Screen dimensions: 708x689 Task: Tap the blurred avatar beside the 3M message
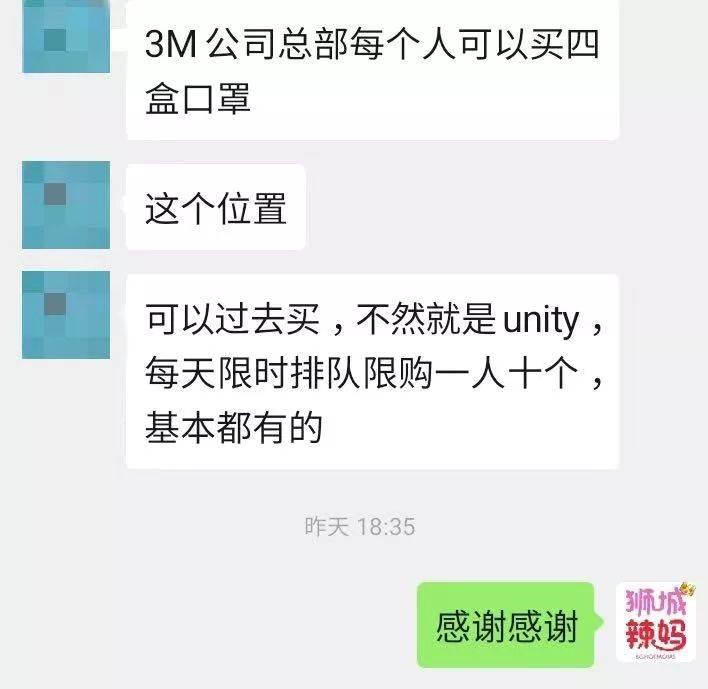tap(66, 36)
